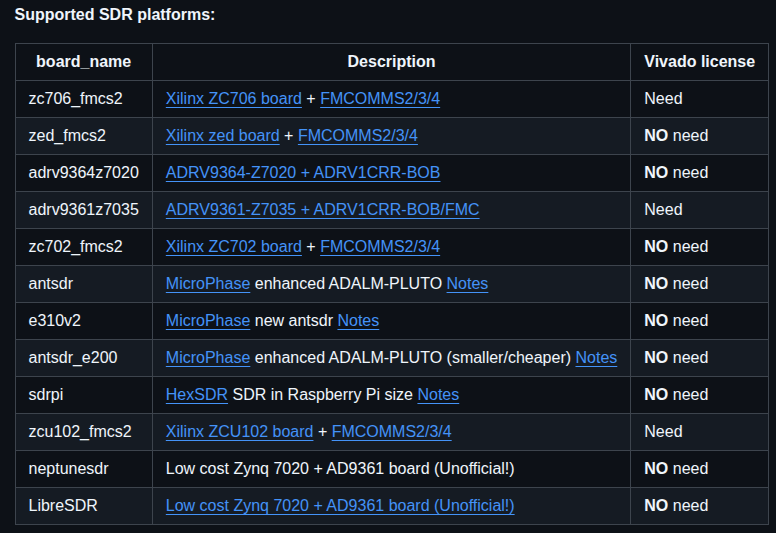
Task: Click the zcu102_fmcs2 board name cell
Action: pos(84,432)
